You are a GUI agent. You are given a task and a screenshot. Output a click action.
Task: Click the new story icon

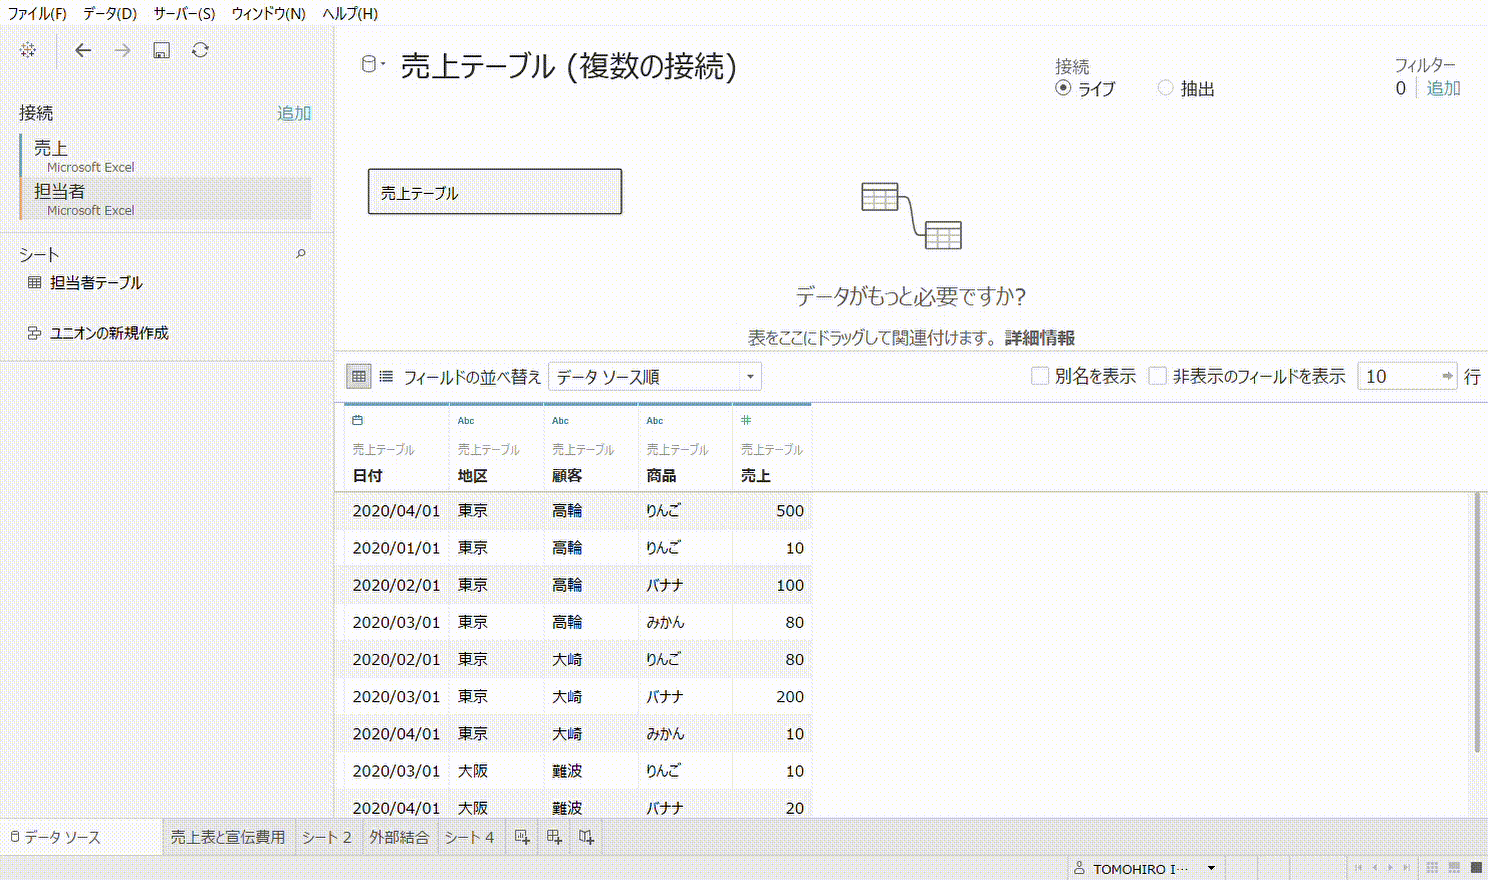click(x=587, y=837)
